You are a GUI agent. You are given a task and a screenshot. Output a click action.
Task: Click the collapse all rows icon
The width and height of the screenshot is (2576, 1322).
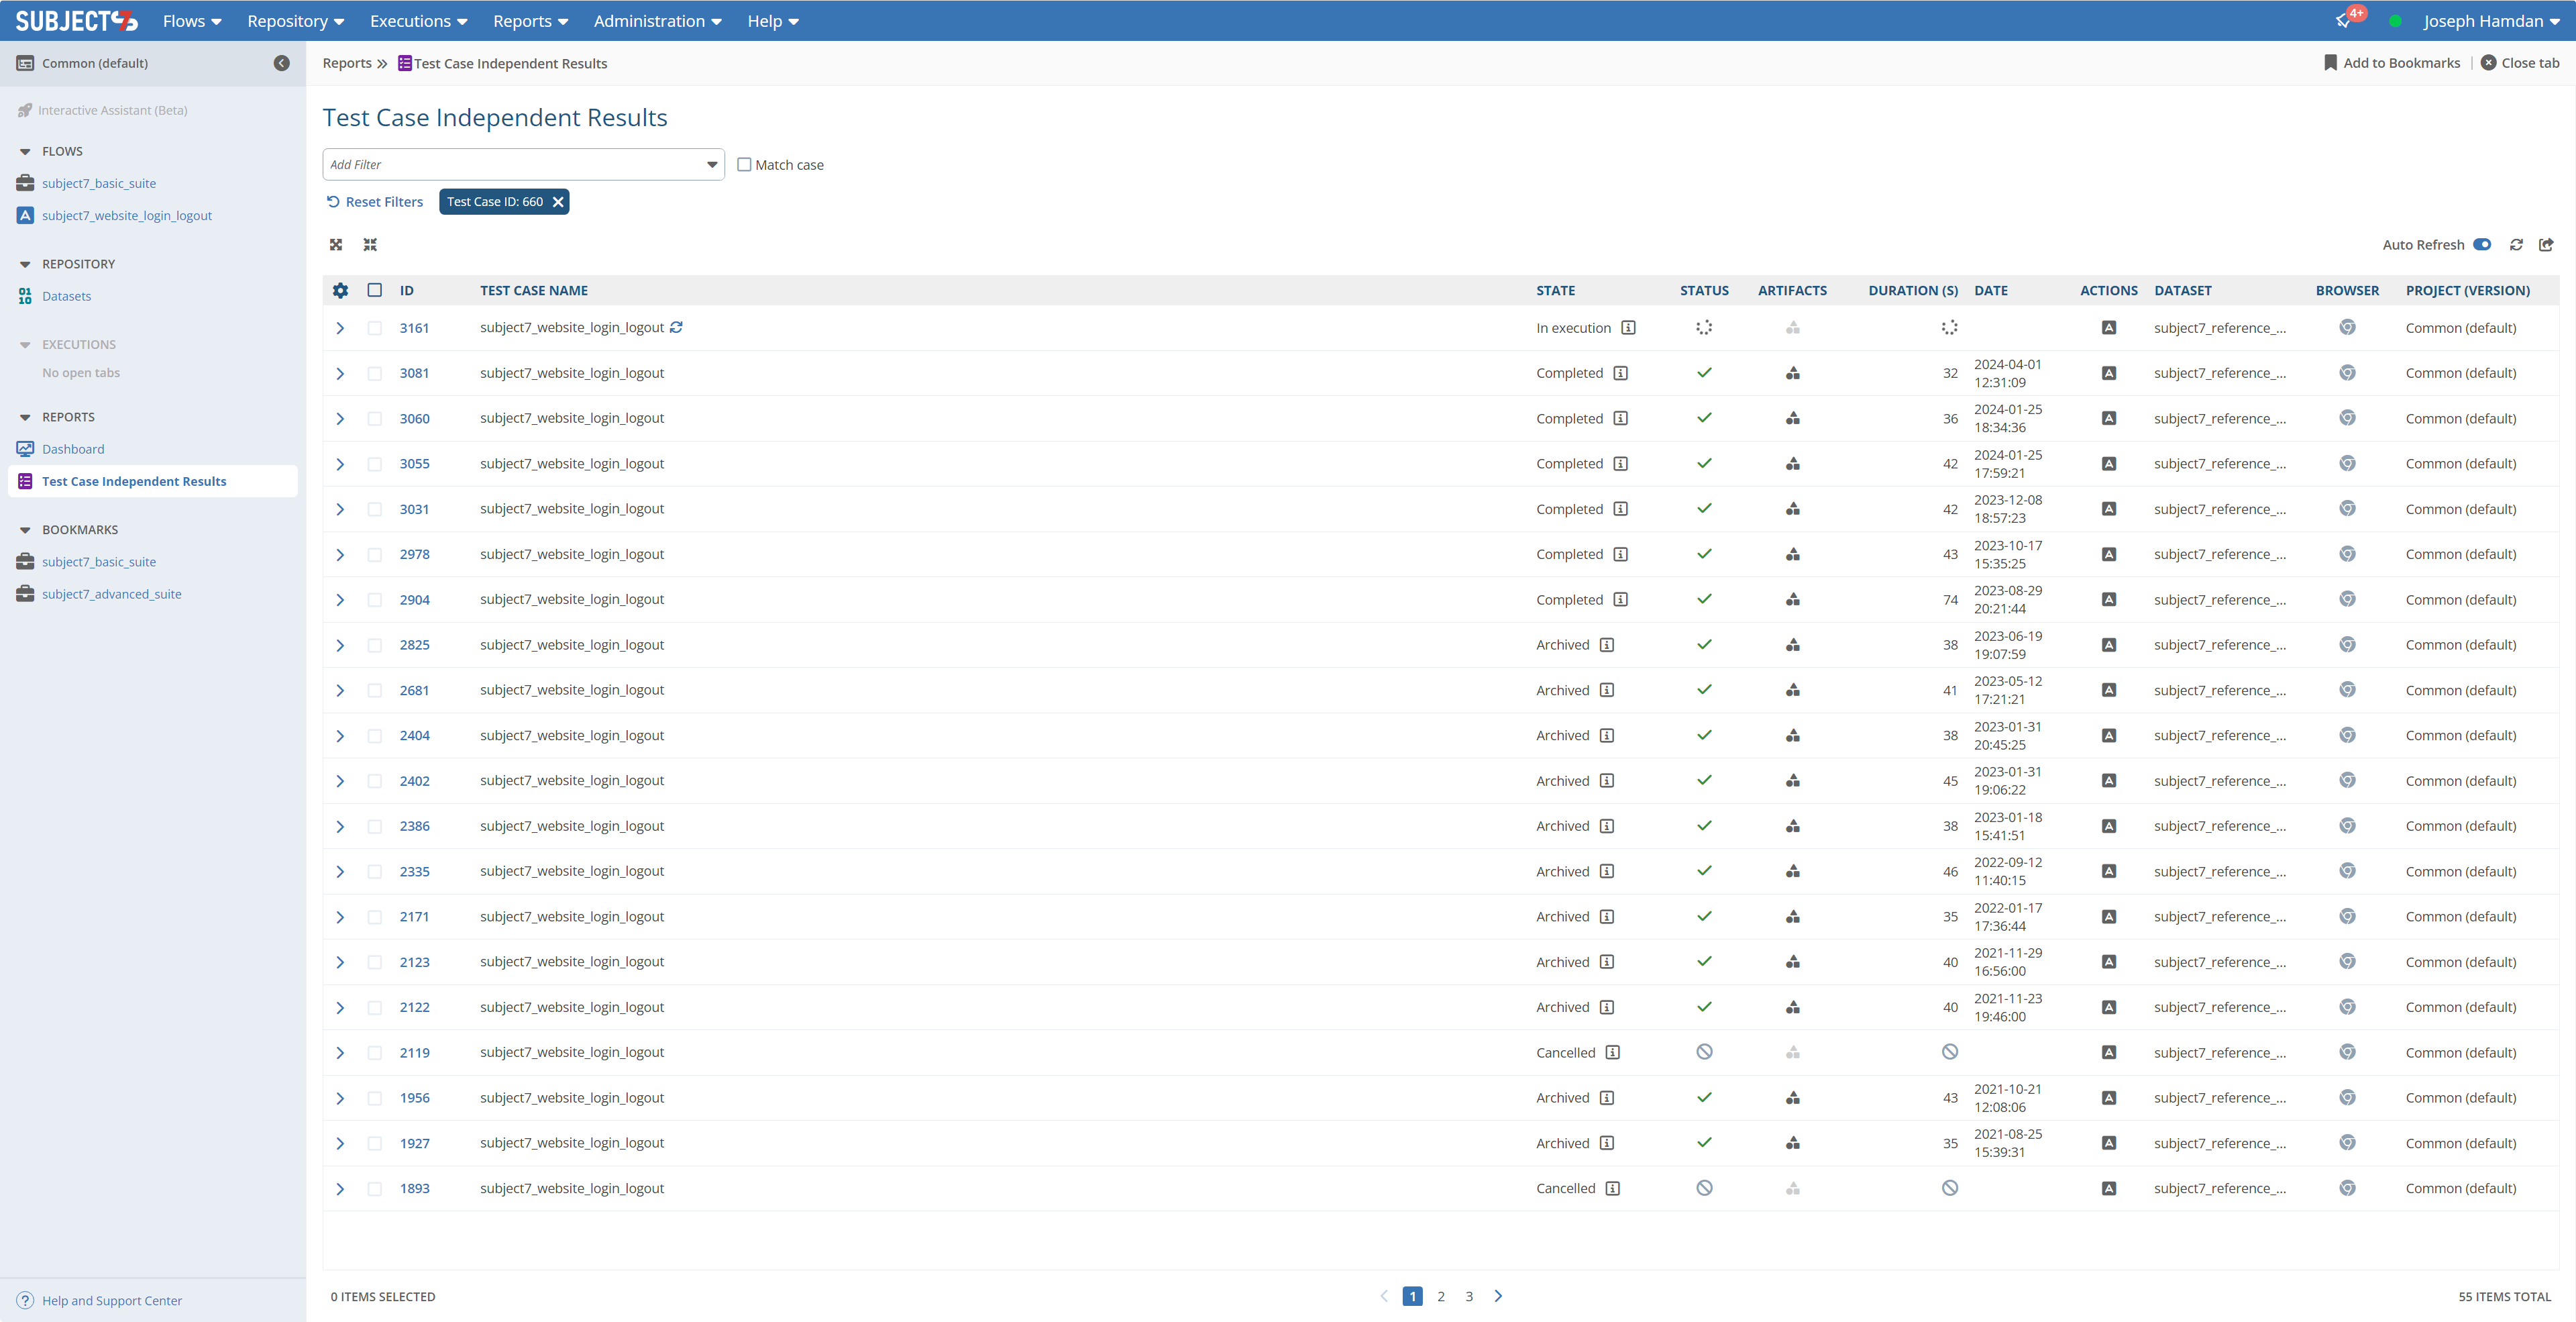pyautogui.click(x=370, y=245)
